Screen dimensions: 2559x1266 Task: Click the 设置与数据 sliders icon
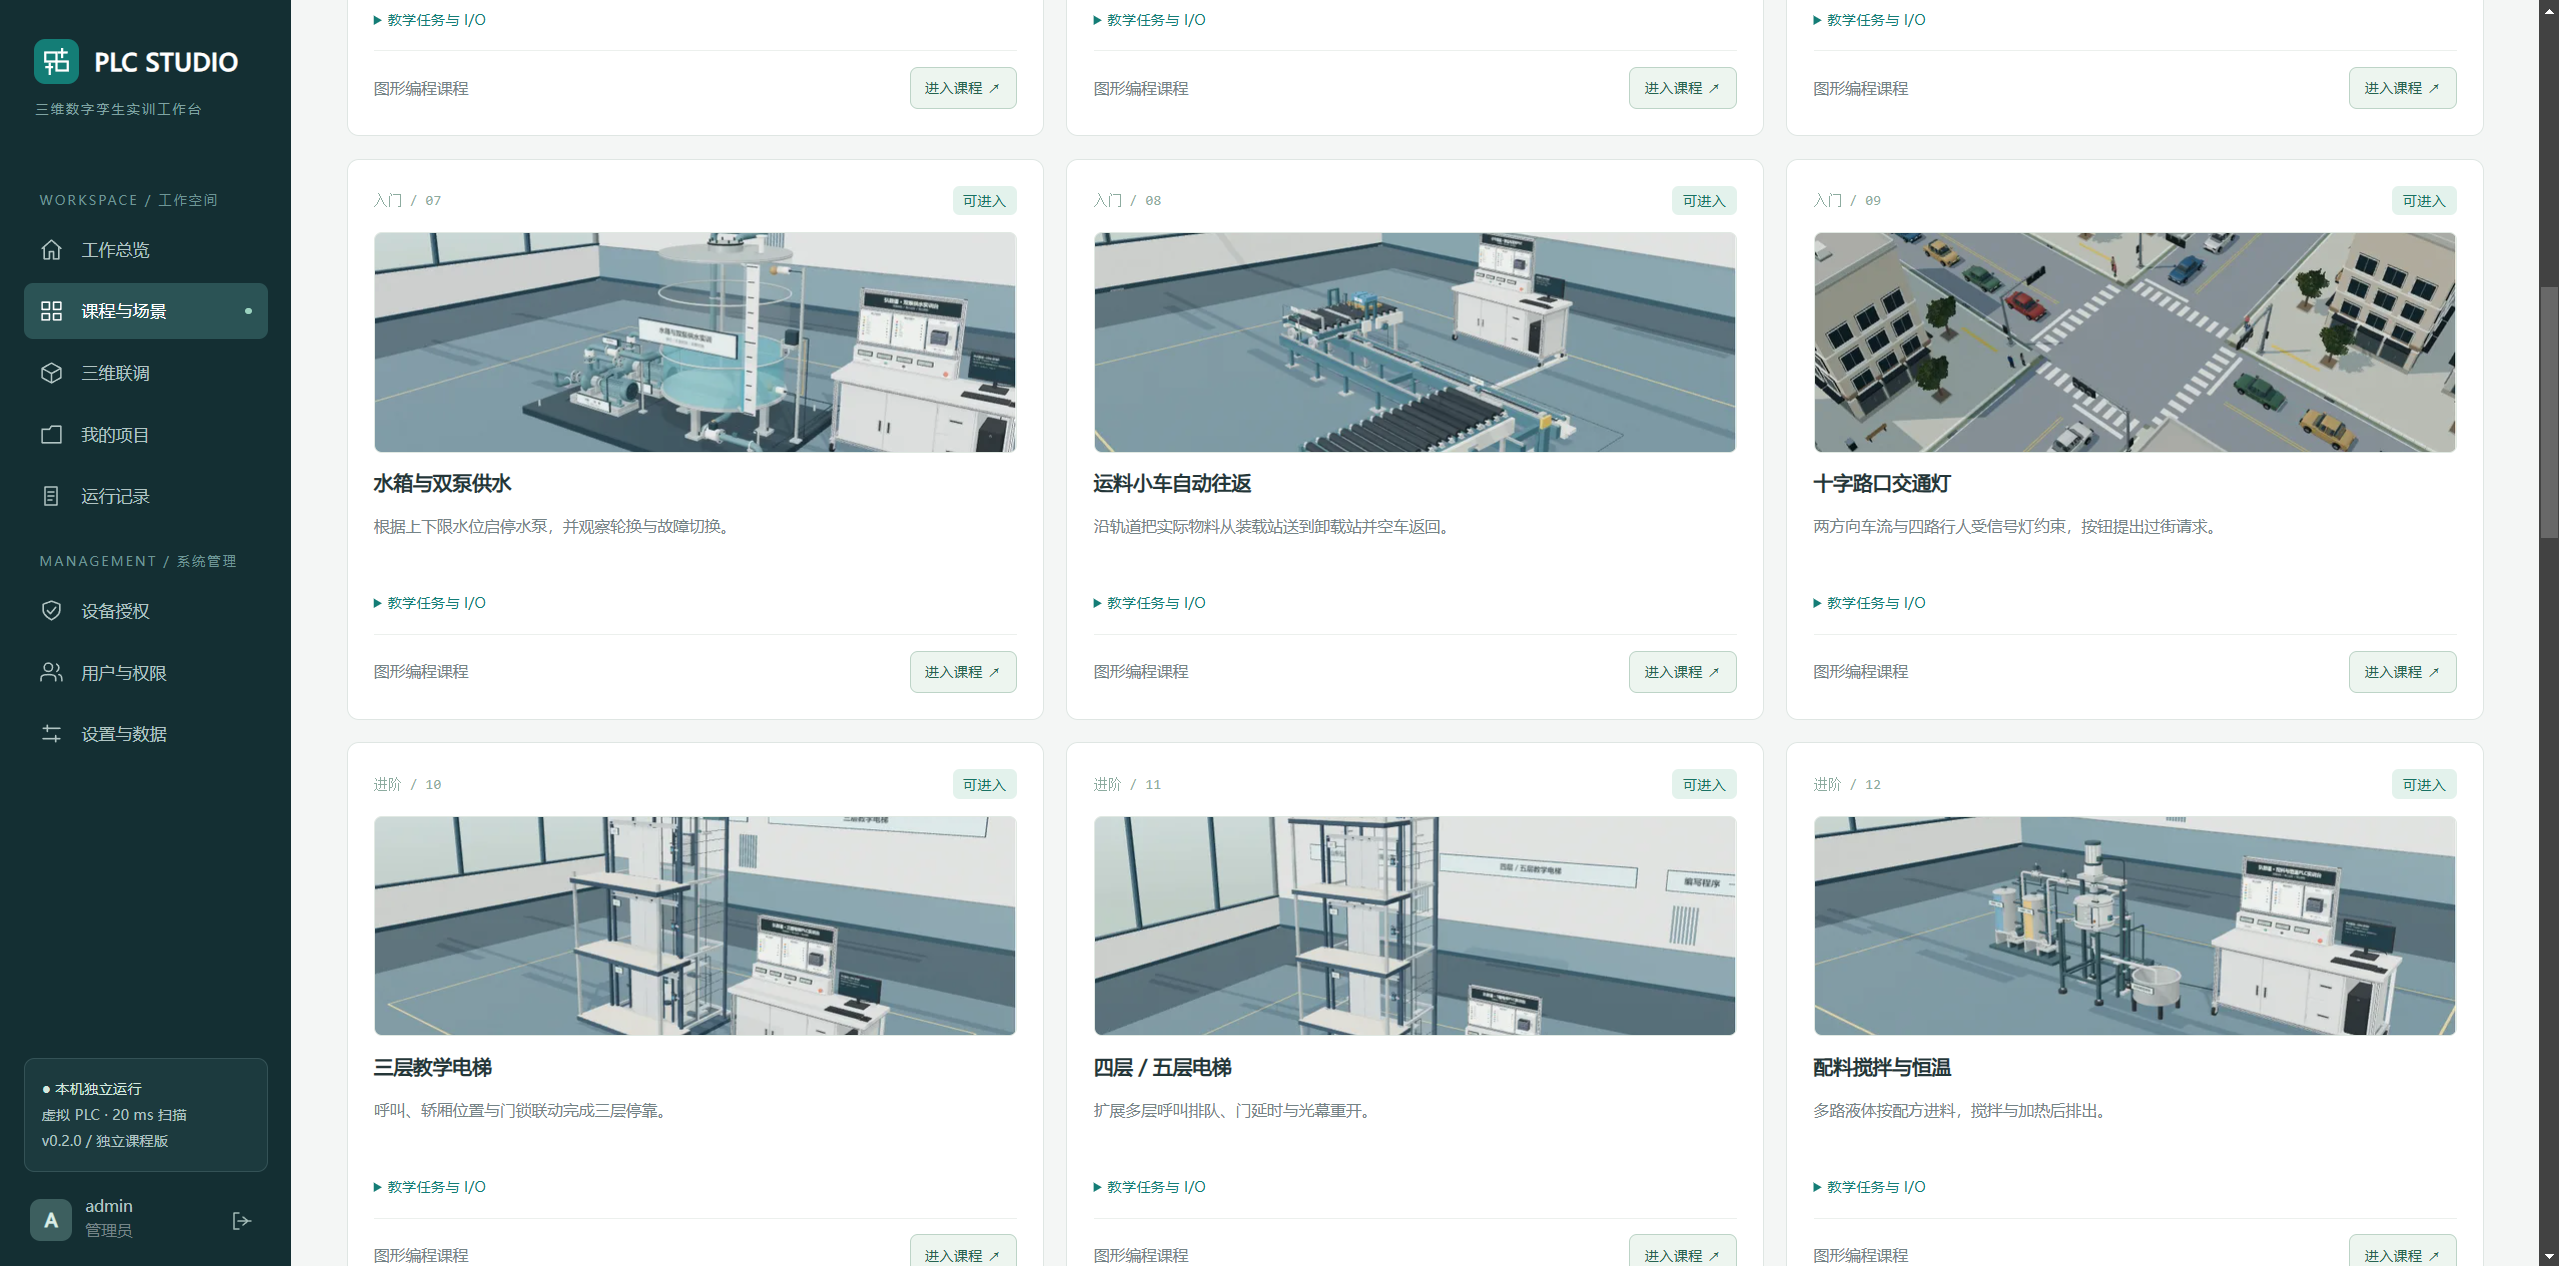tap(52, 734)
